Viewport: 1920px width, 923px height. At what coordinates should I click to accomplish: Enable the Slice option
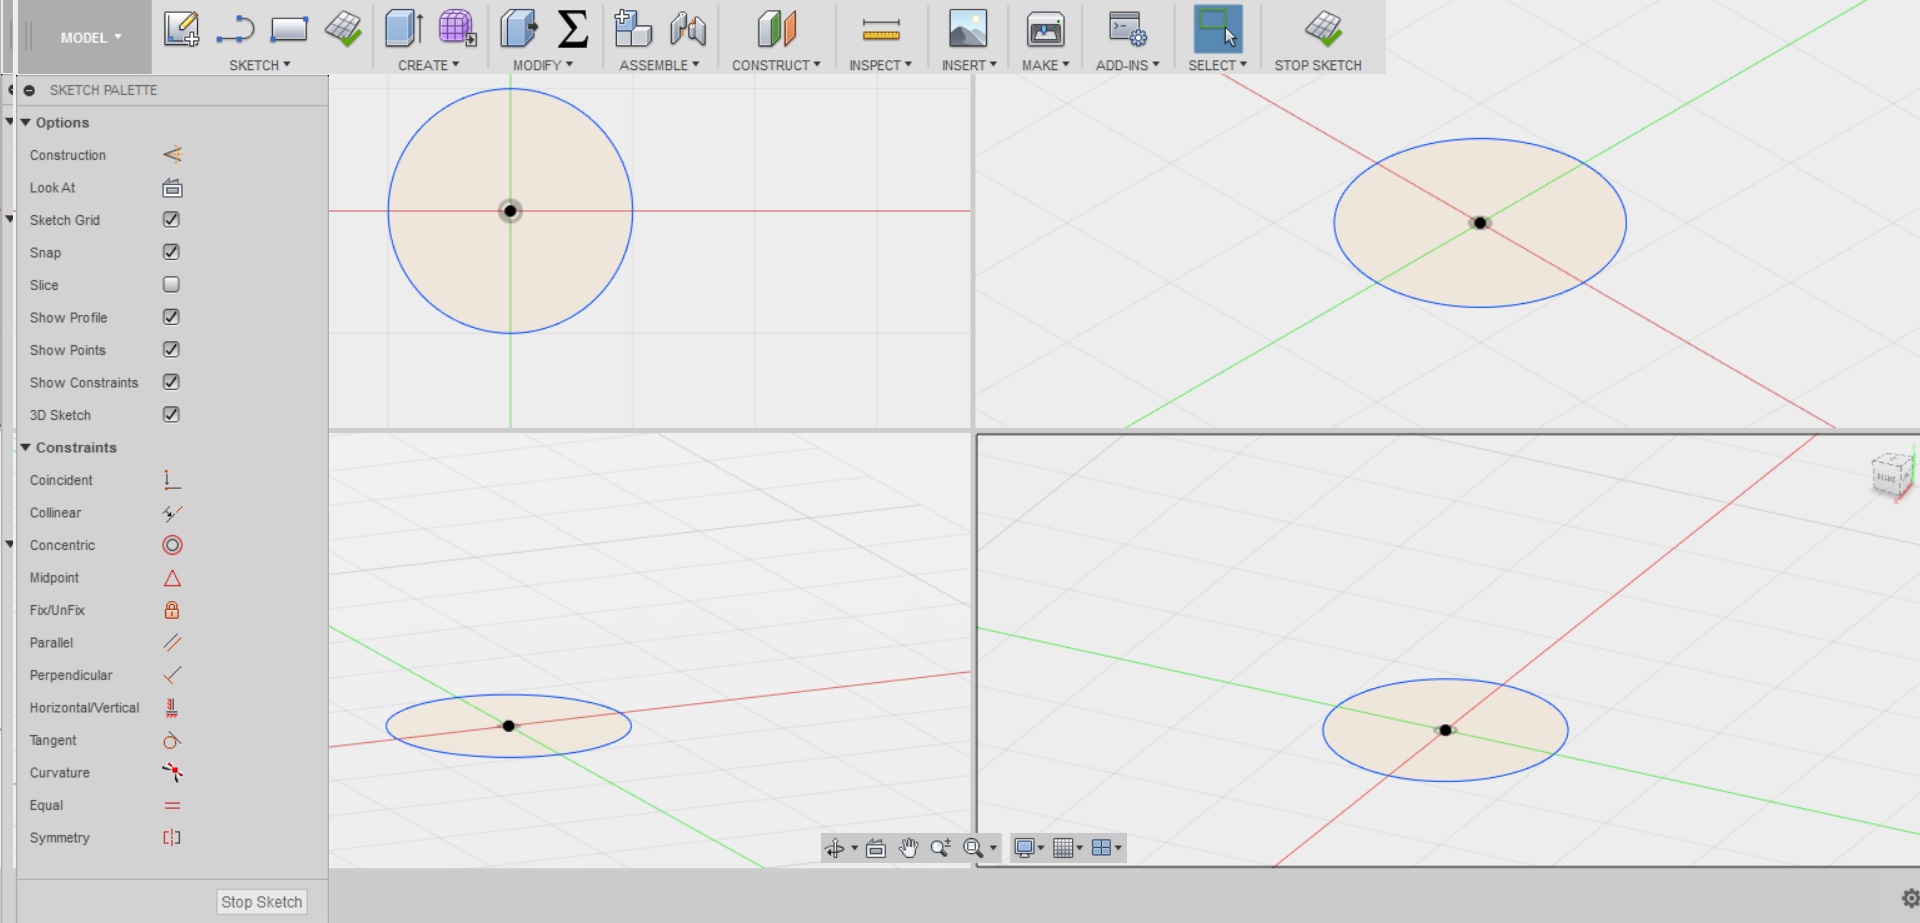(171, 284)
